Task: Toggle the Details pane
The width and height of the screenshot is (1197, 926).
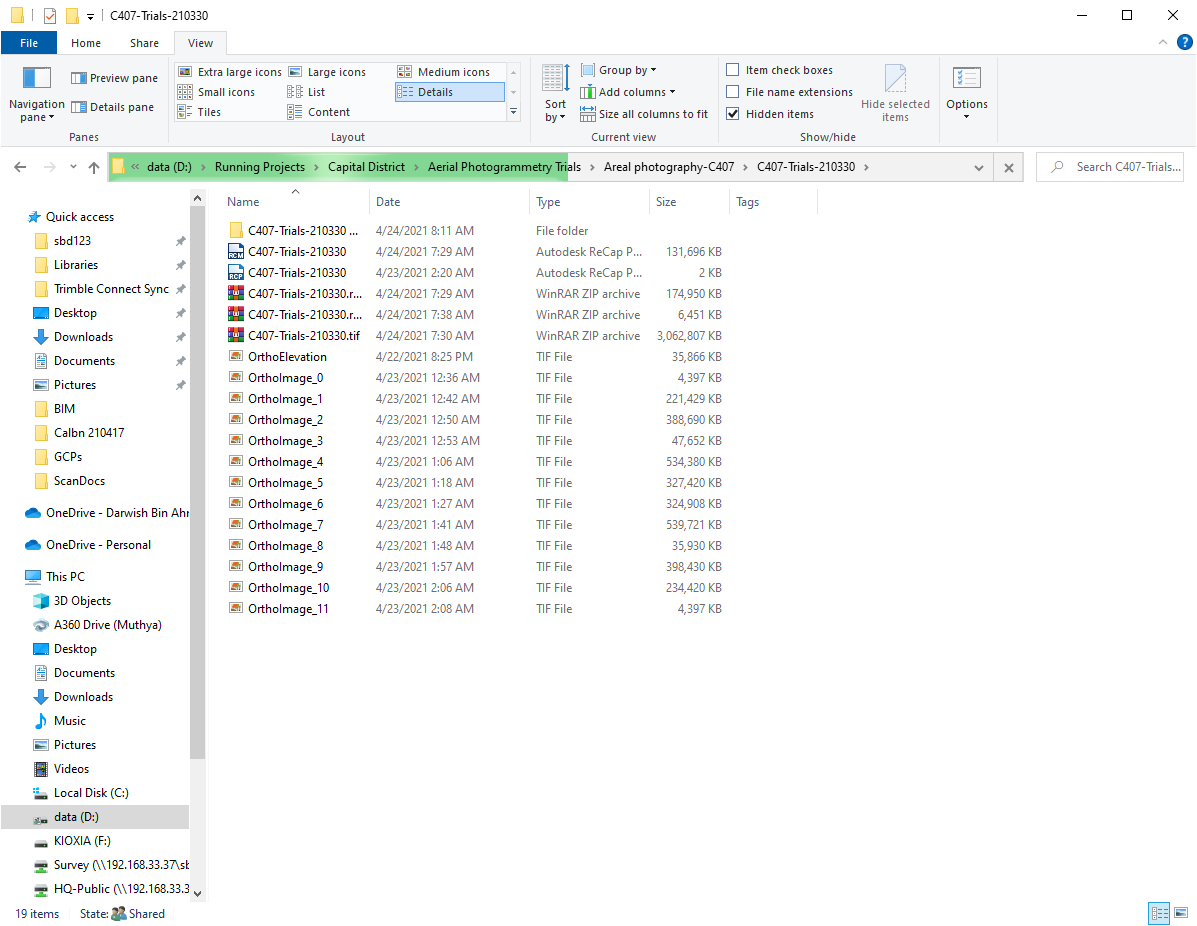Action: point(113,107)
